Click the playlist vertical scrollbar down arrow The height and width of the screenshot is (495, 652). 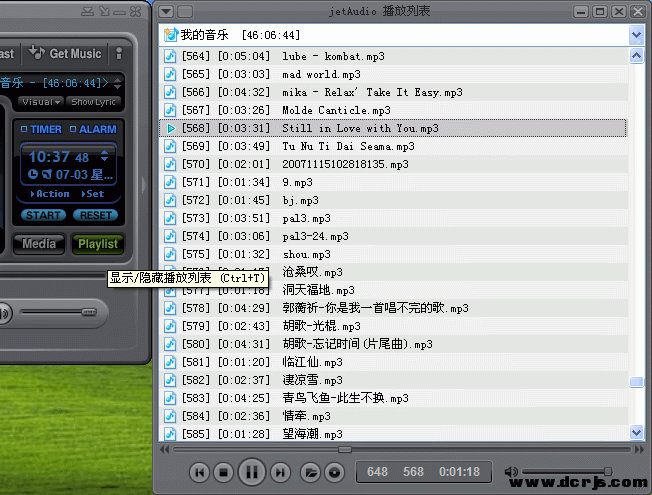pos(637,432)
